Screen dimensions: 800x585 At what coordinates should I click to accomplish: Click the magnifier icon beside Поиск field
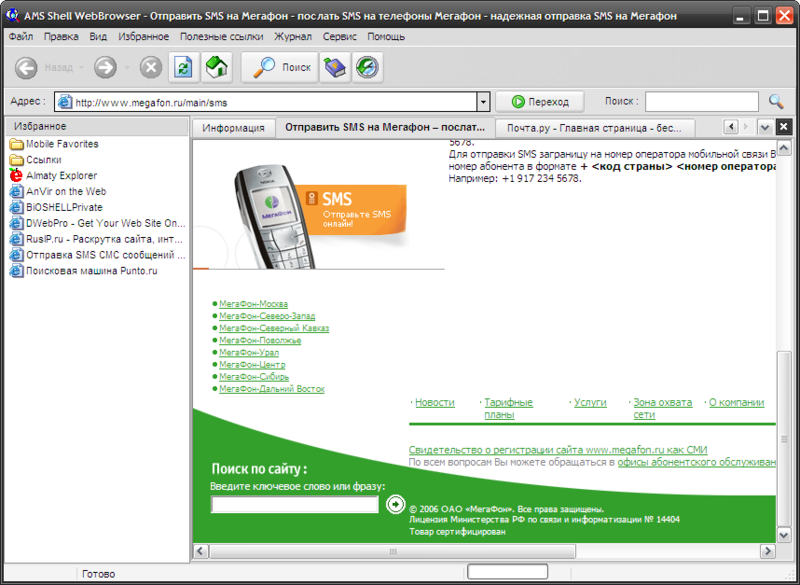776,101
